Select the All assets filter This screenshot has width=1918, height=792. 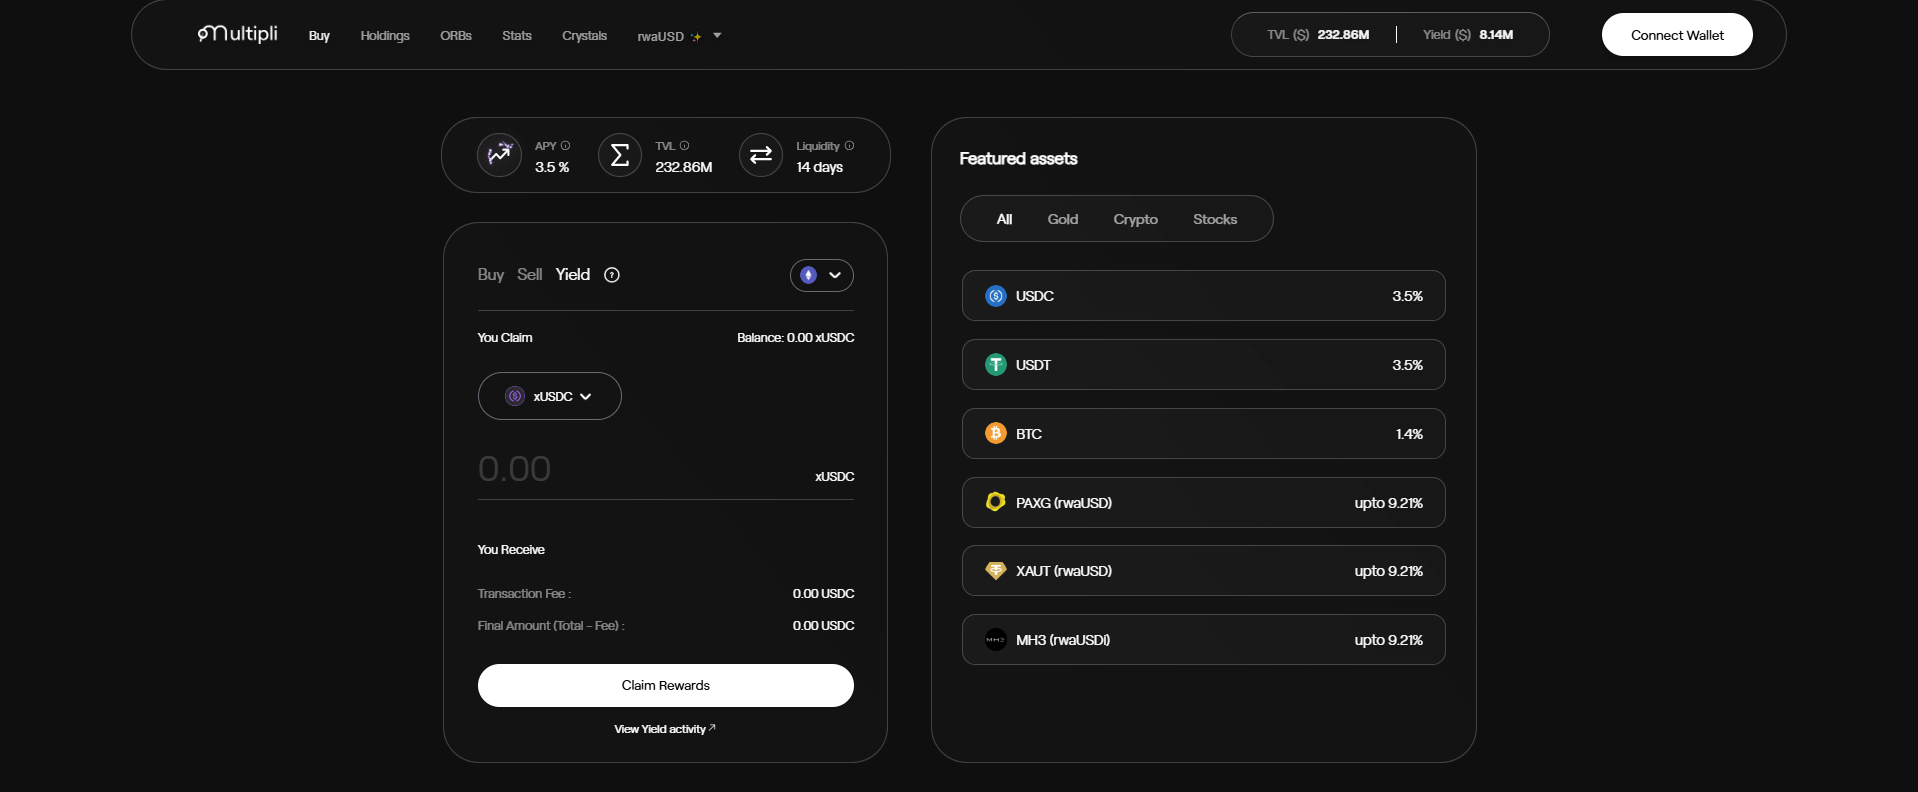[x=1005, y=219]
